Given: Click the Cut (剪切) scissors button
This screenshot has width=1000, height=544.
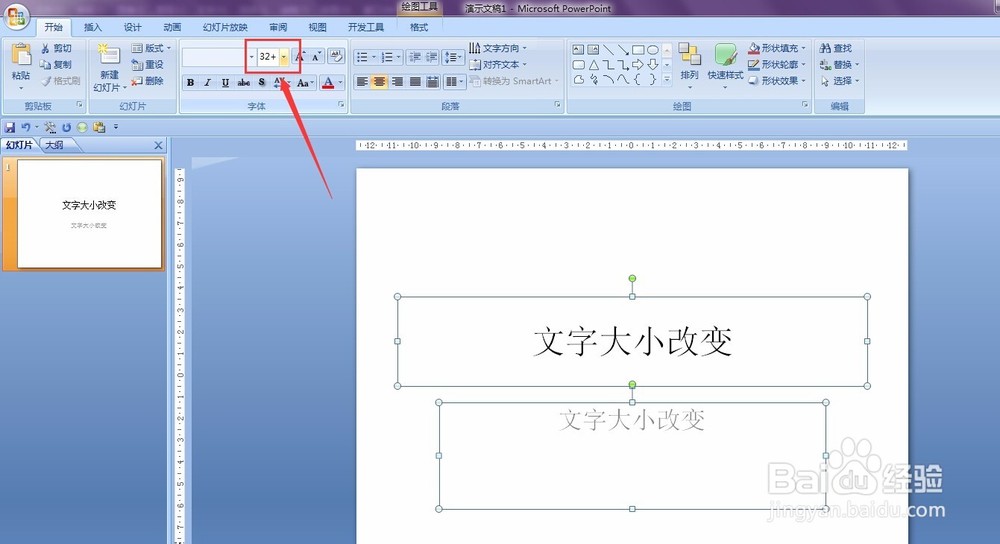Looking at the screenshot, I should tap(55, 48).
